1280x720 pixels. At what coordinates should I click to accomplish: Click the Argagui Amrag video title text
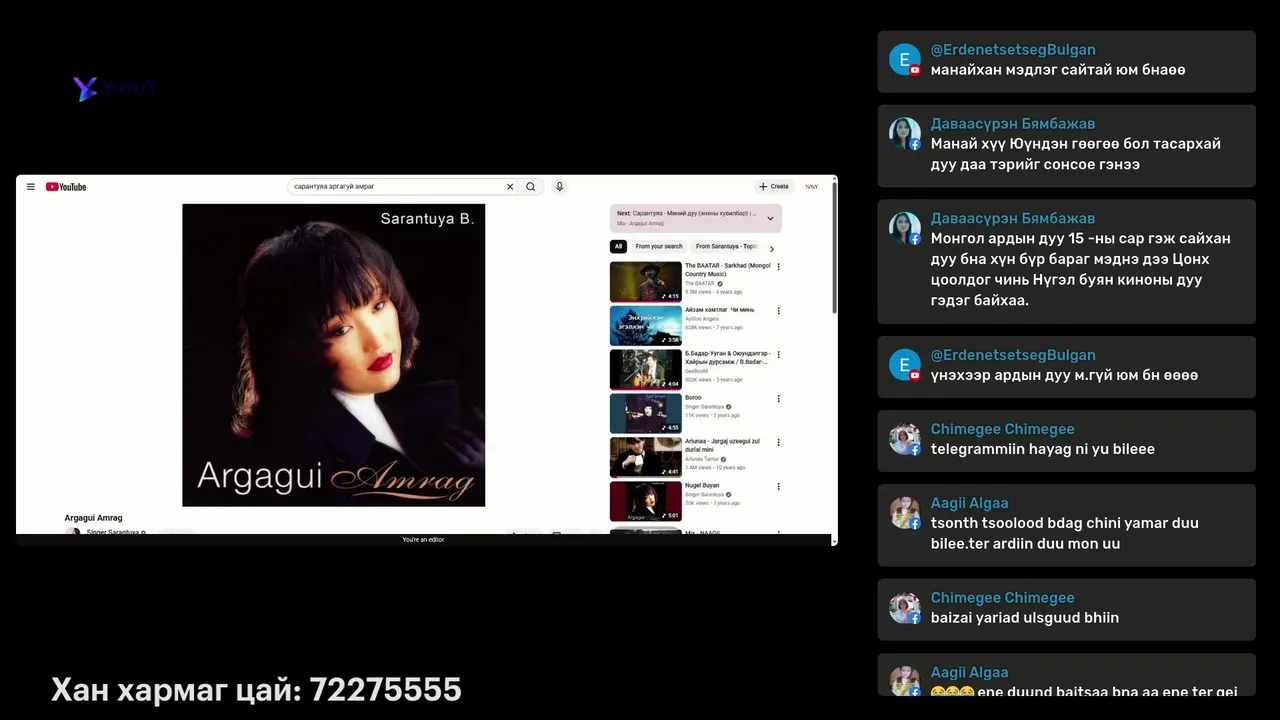pos(94,518)
